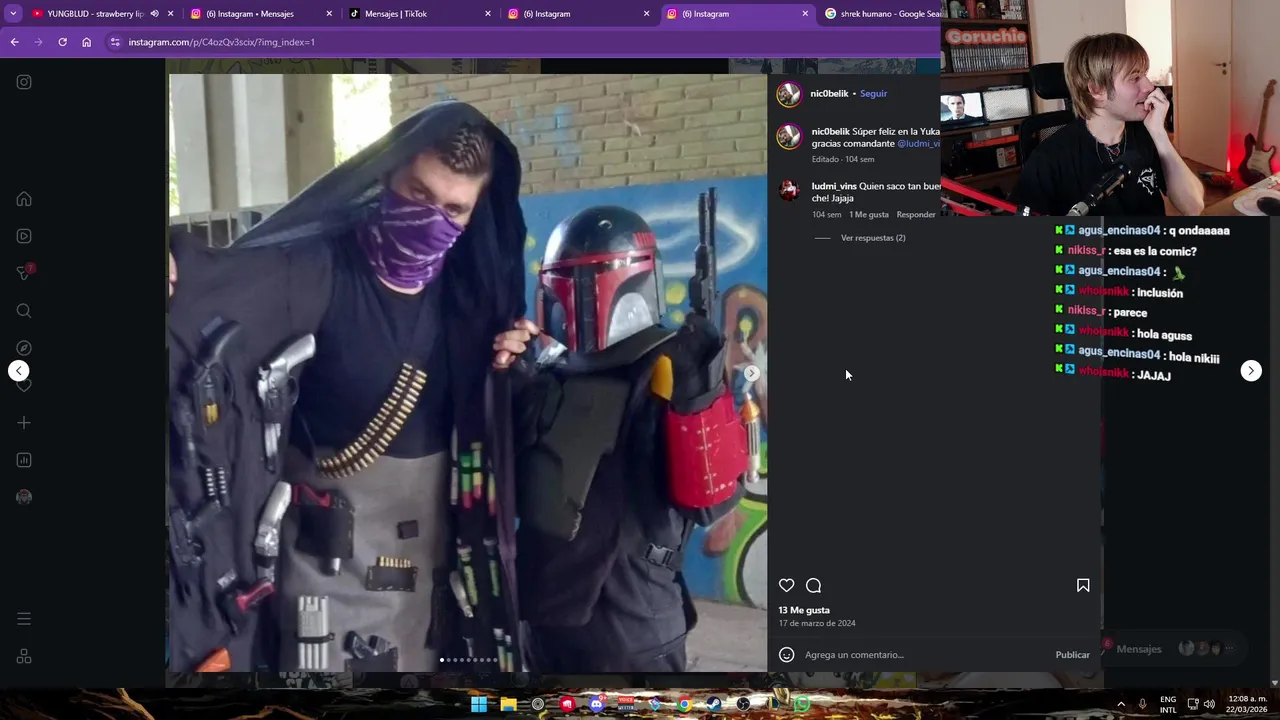Mute the YUNGBLUD tab audio icon
Image resolution: width=1280 pixels, height=720 pixels.
pos(154,14)
